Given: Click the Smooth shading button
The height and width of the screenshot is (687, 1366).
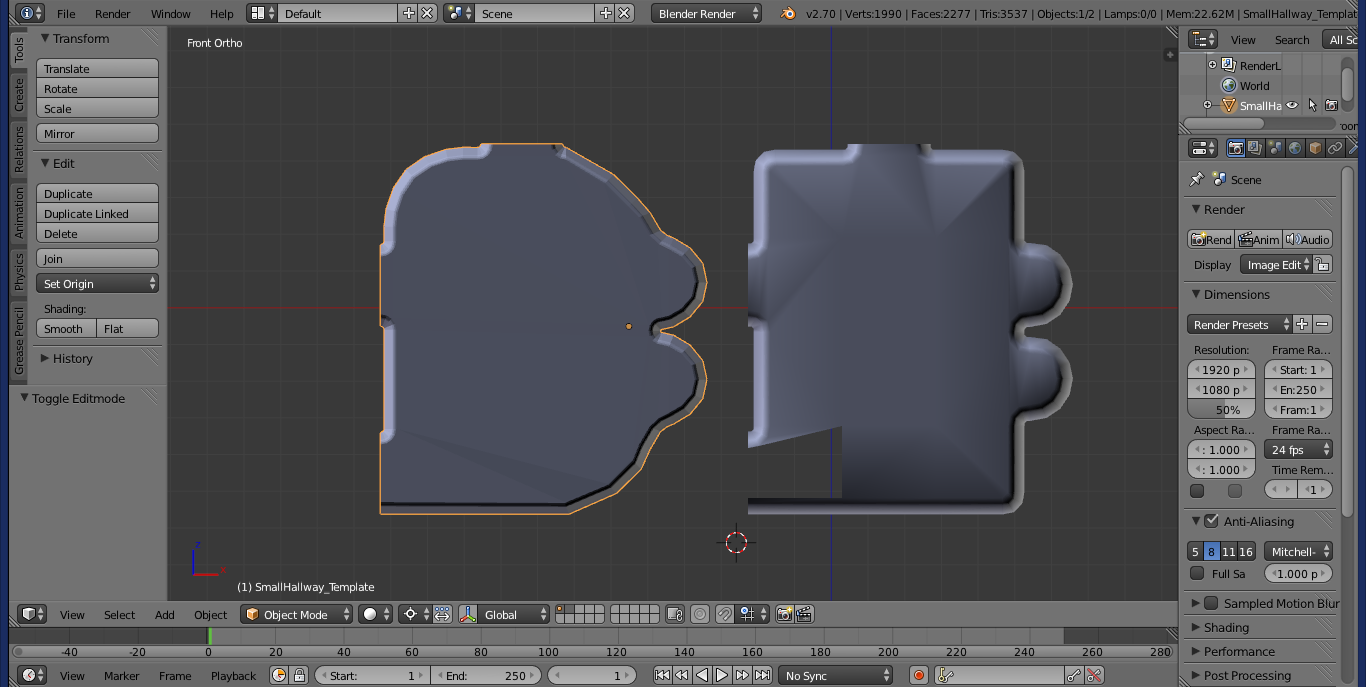Looking at the screenshot, I should pyautogui.click(x=67, y=329).
